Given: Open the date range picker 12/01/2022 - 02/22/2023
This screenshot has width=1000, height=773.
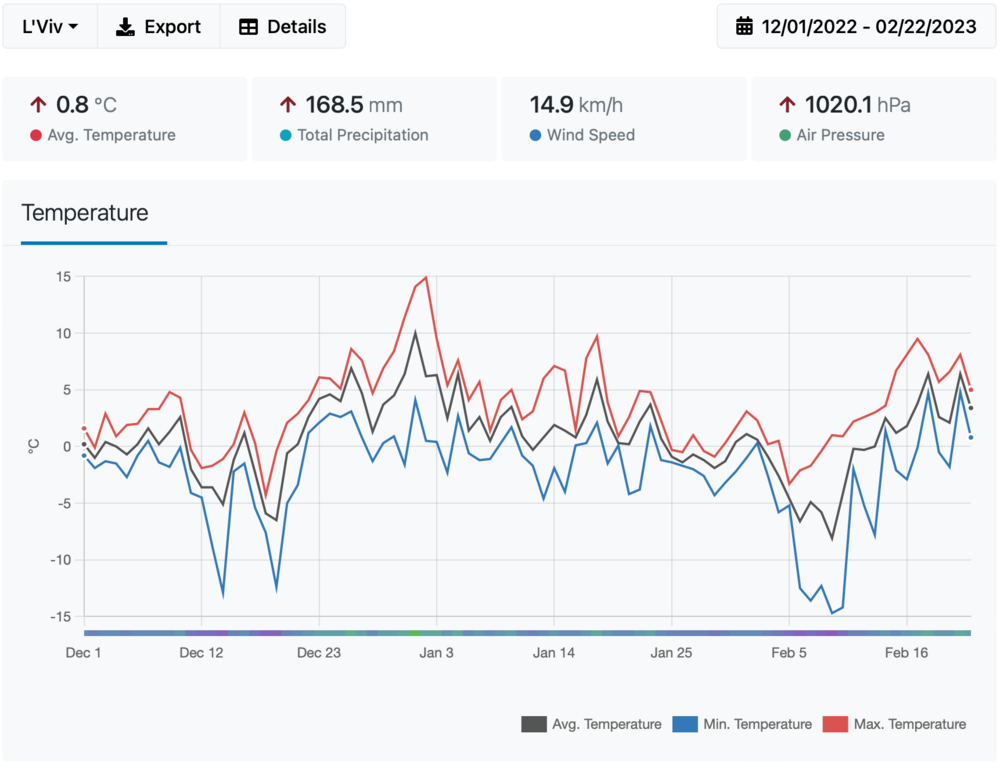Looking at the screenshot, I should [x=856, y=27].
